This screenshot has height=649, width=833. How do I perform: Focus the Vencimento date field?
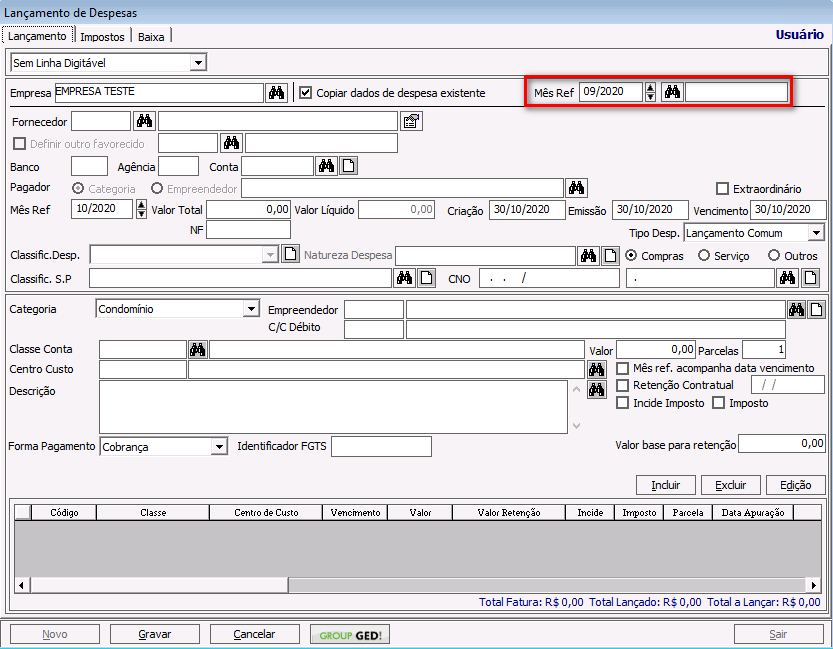(x=788, y=209)
